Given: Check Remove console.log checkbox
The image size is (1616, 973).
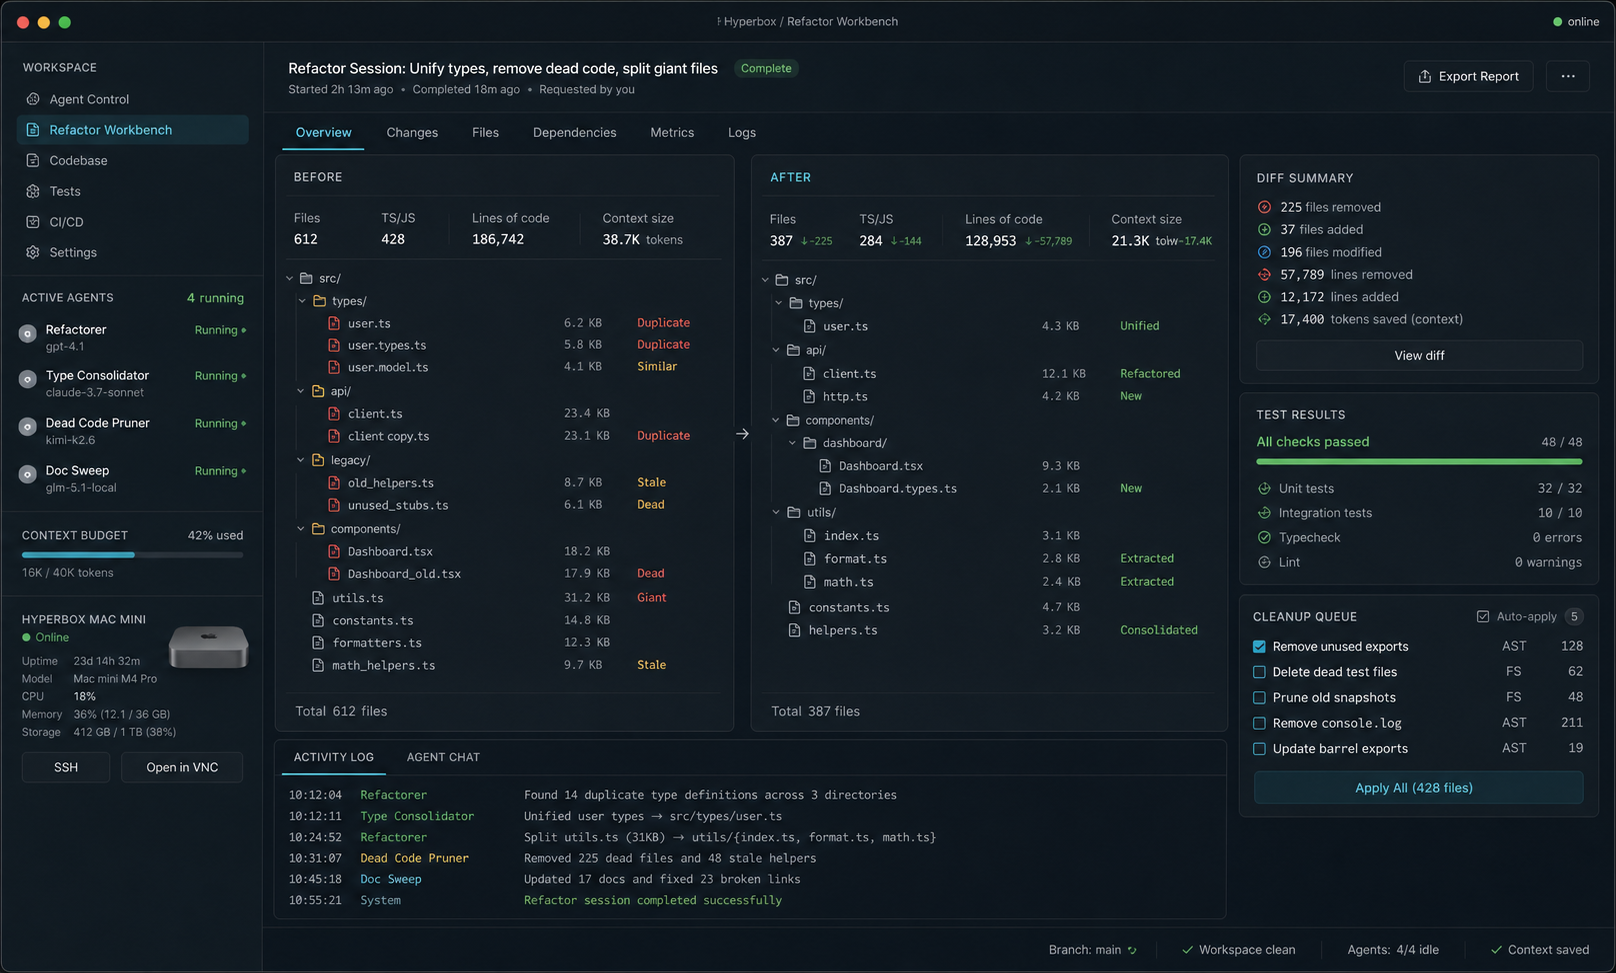Looking at the screenshot, I should [x=1260, y=723].
